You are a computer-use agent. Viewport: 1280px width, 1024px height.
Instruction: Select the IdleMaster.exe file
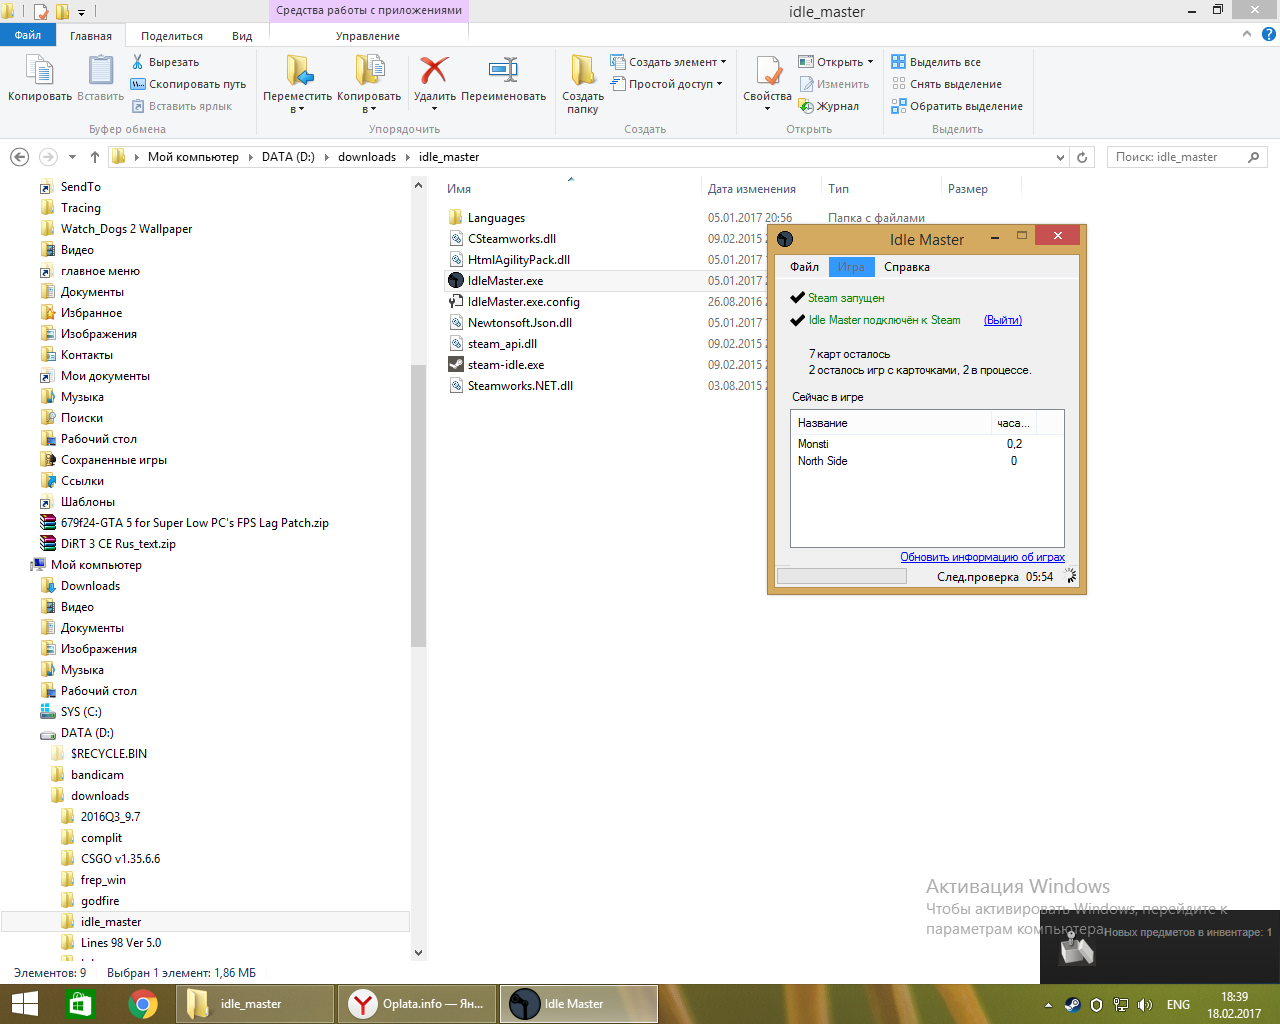[x=506, y=281]
